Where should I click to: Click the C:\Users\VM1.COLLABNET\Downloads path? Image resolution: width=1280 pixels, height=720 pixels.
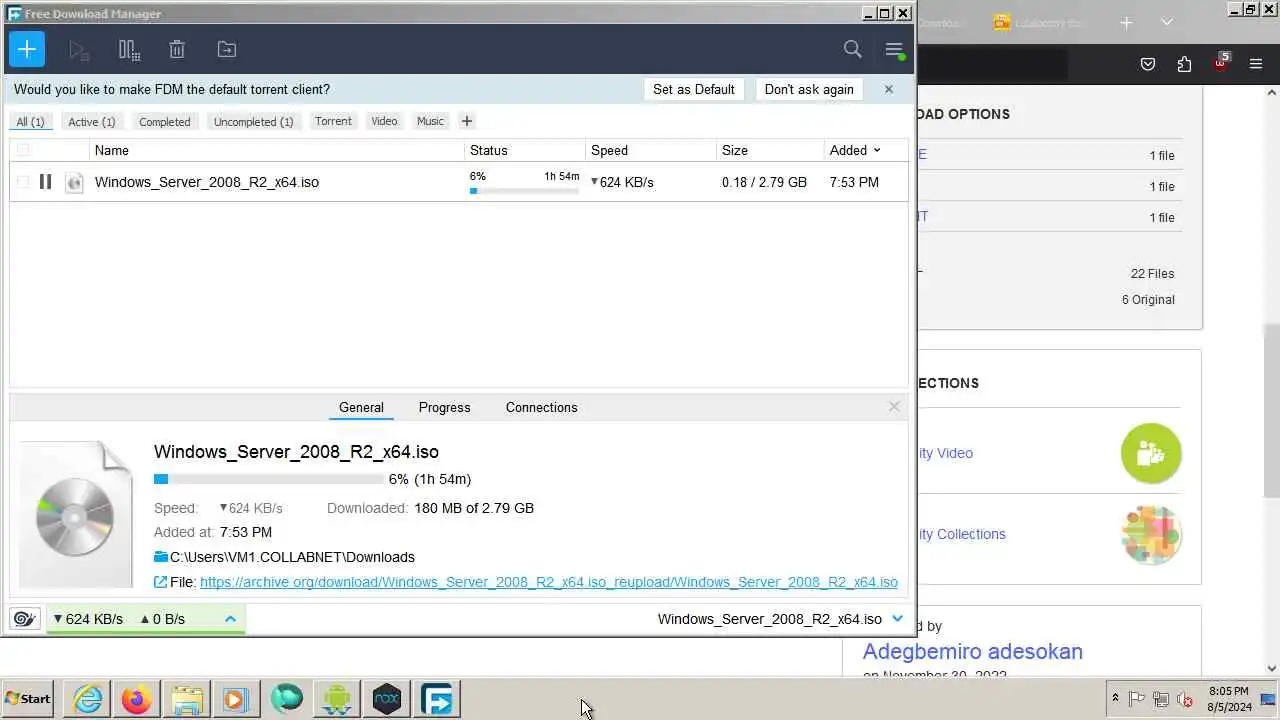tap(292, 557)
